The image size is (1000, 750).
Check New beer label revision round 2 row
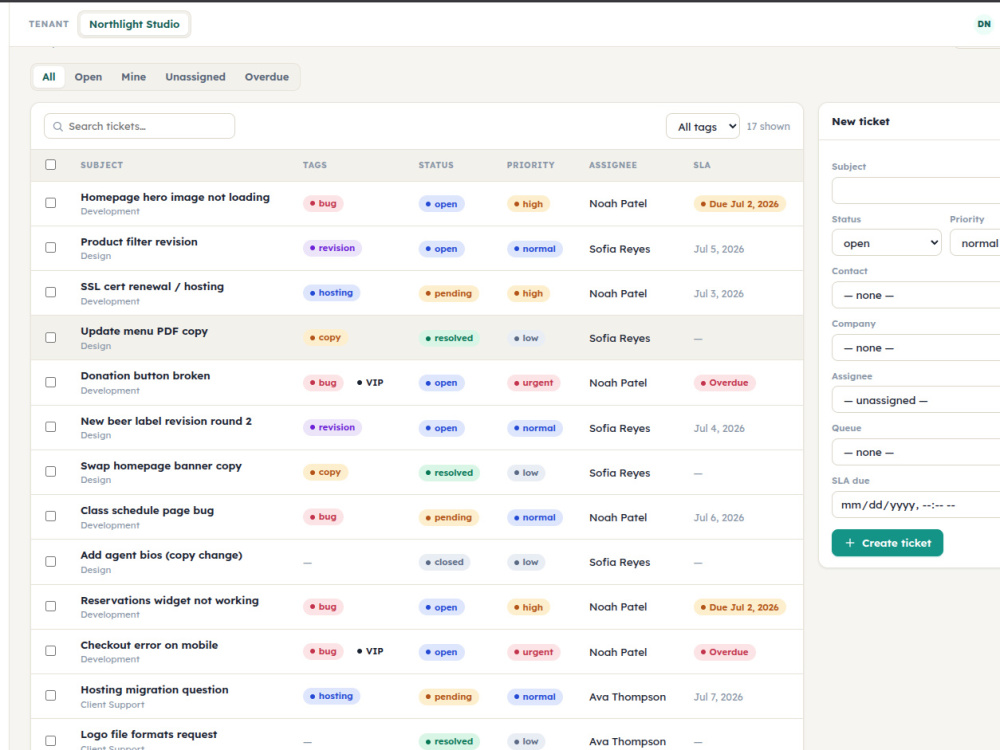(50, 427)
